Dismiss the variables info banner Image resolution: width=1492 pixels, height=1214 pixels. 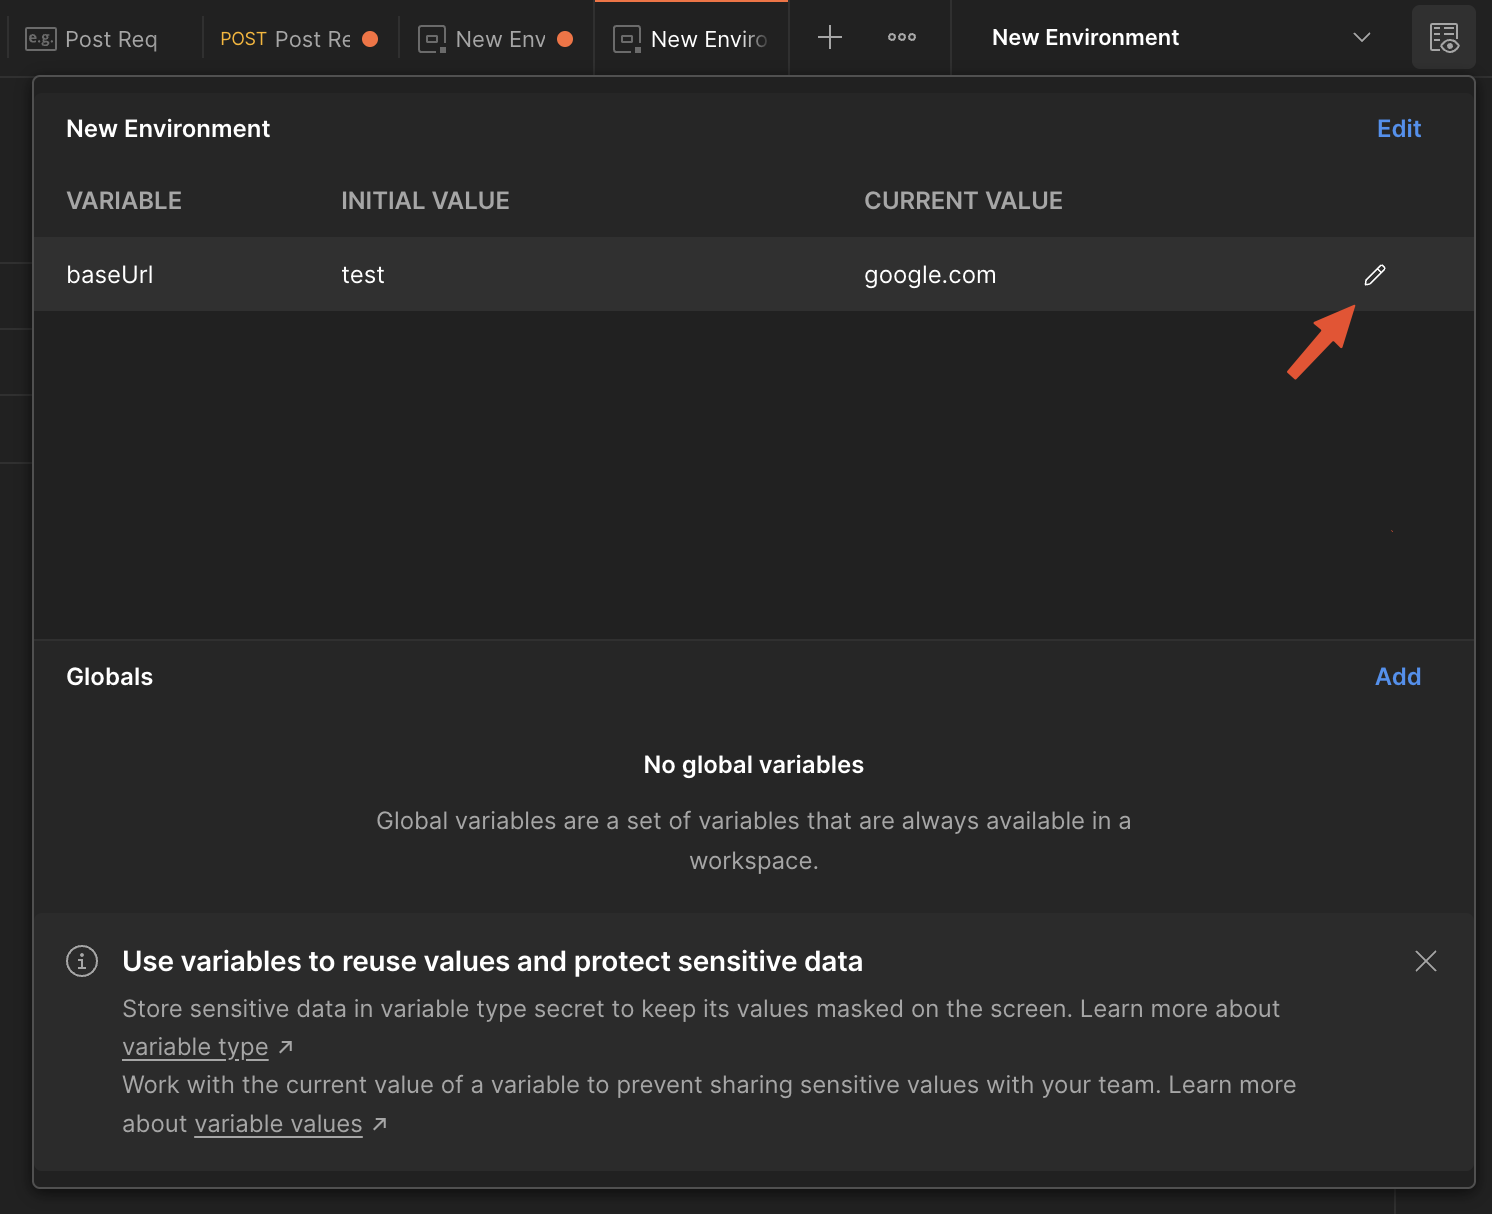click(x=1426, y=961)
